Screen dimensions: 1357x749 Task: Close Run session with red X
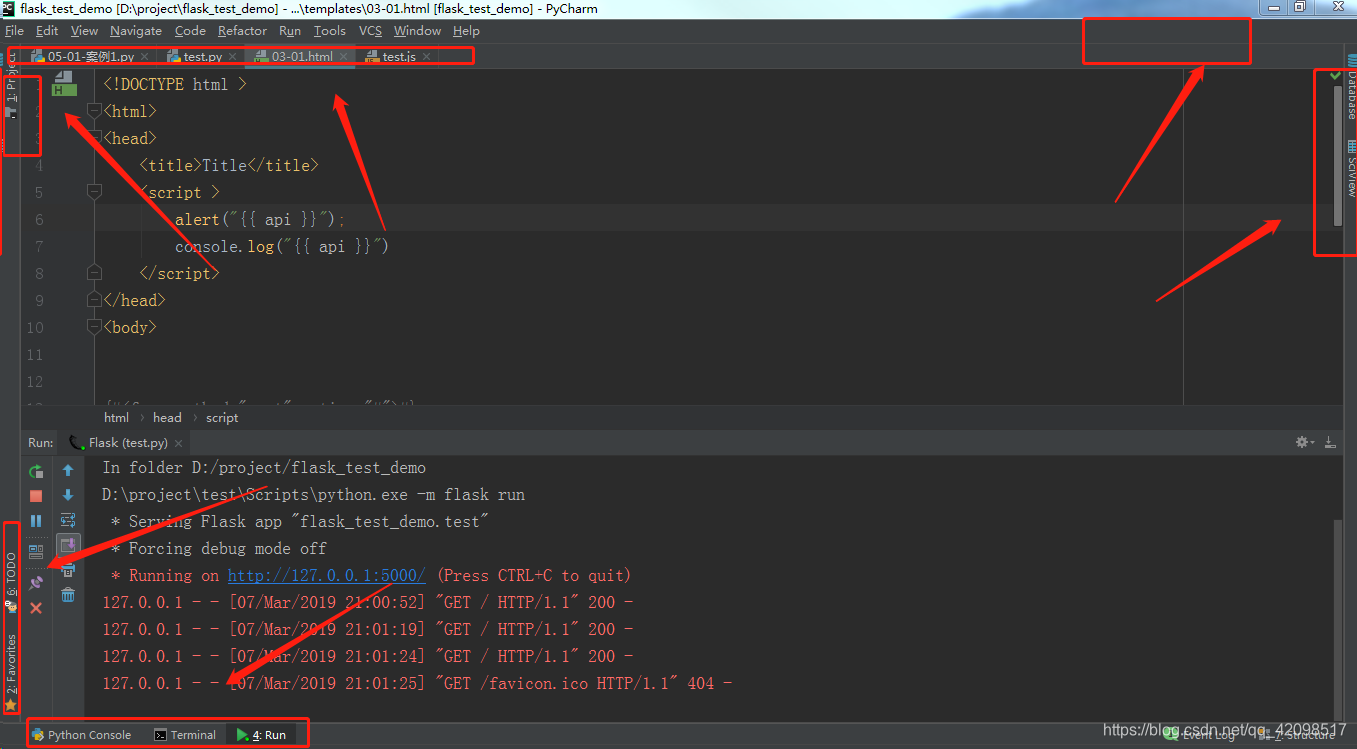tap(36, 607)
